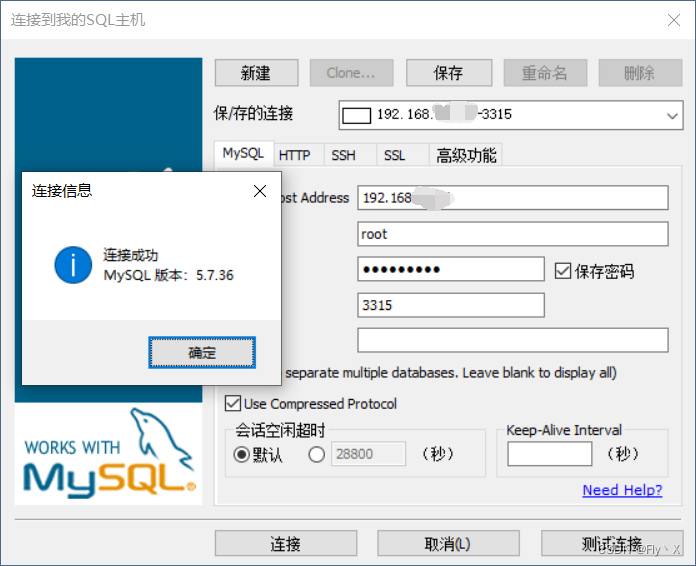This screenshot has height=566, width=696.
Task: Click the 连接 button
Action: point(286,543)
